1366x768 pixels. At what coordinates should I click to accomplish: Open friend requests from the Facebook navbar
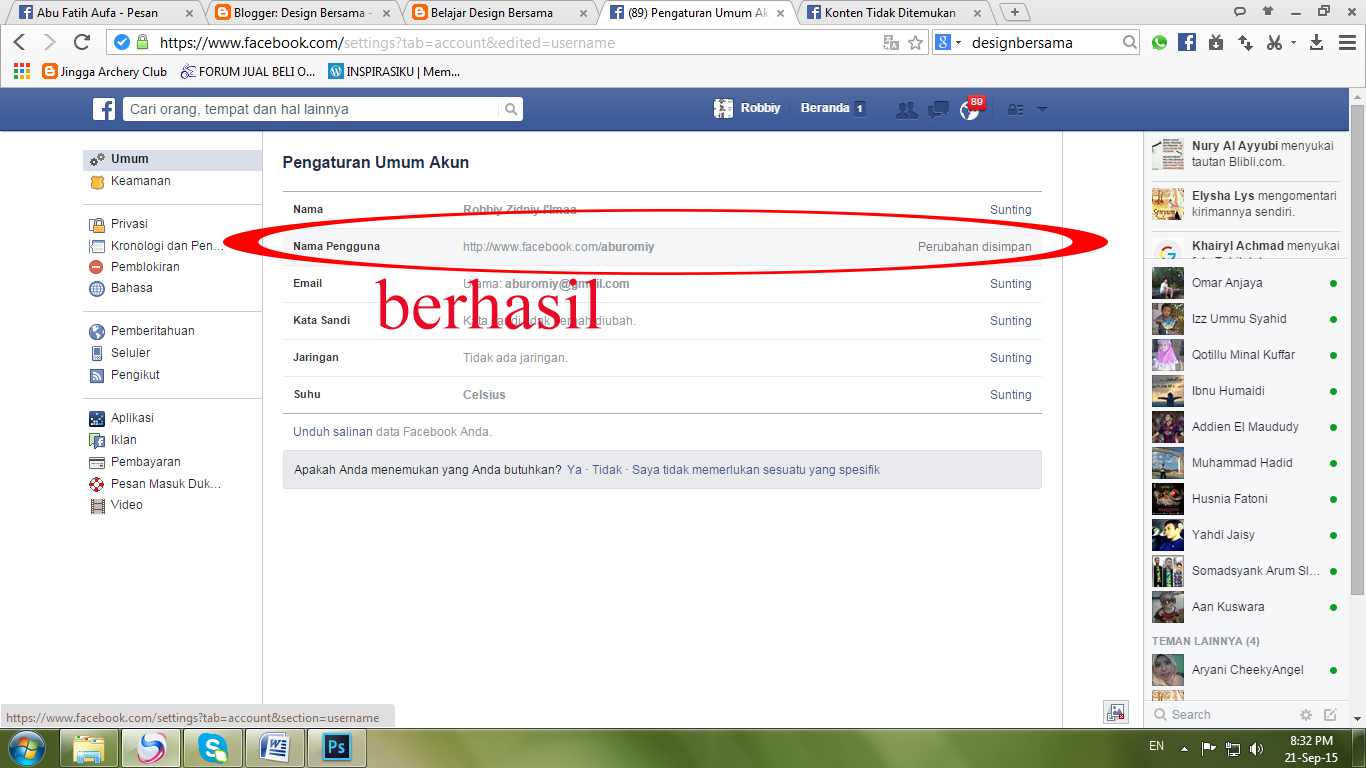906,109
